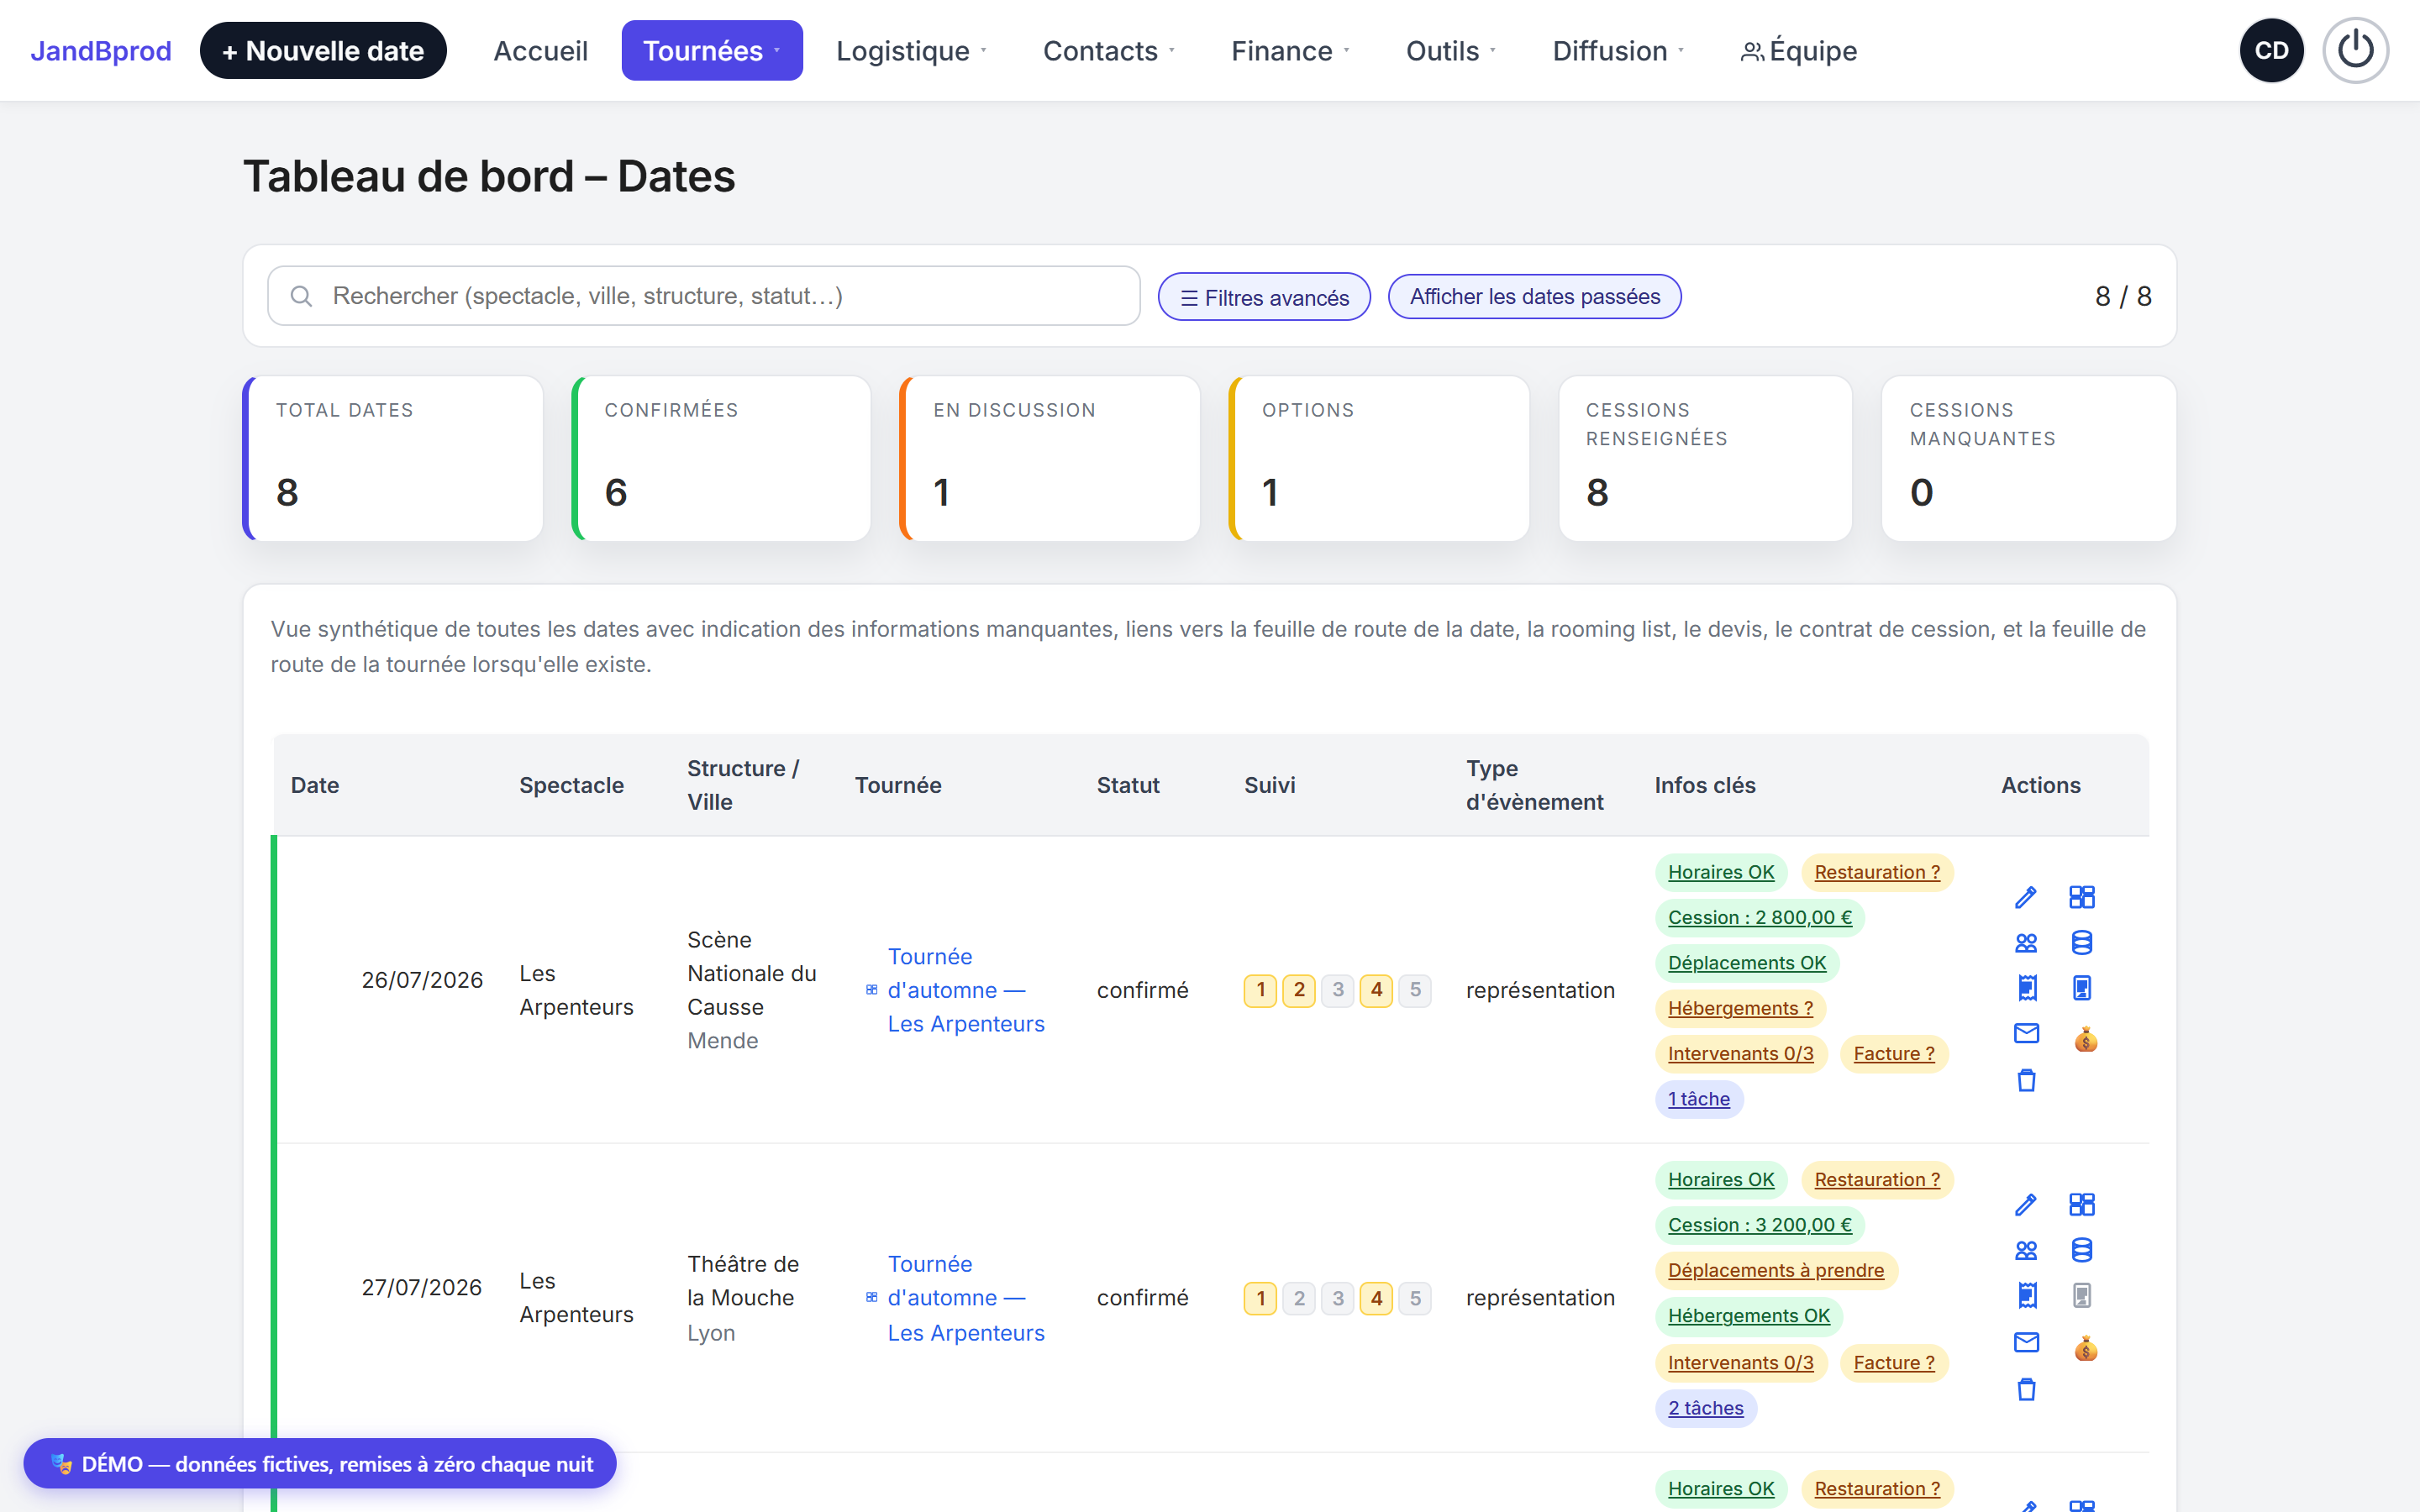Toggle suivi step 2 for Théâtre de la Mouche
This screenshot has width=2420, height=1512.
[x=1299, y=1298]
